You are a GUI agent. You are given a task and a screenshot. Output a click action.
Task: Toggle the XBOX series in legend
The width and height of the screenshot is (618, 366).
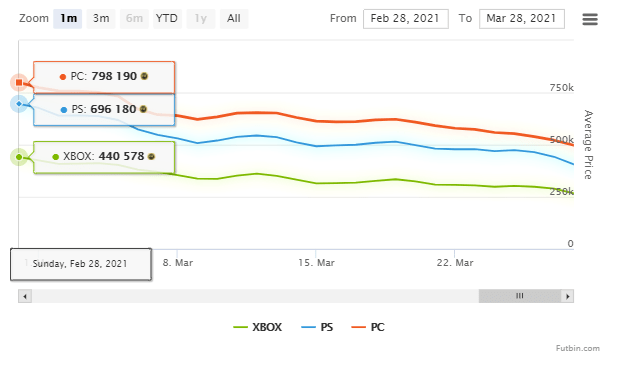(258, 327)
